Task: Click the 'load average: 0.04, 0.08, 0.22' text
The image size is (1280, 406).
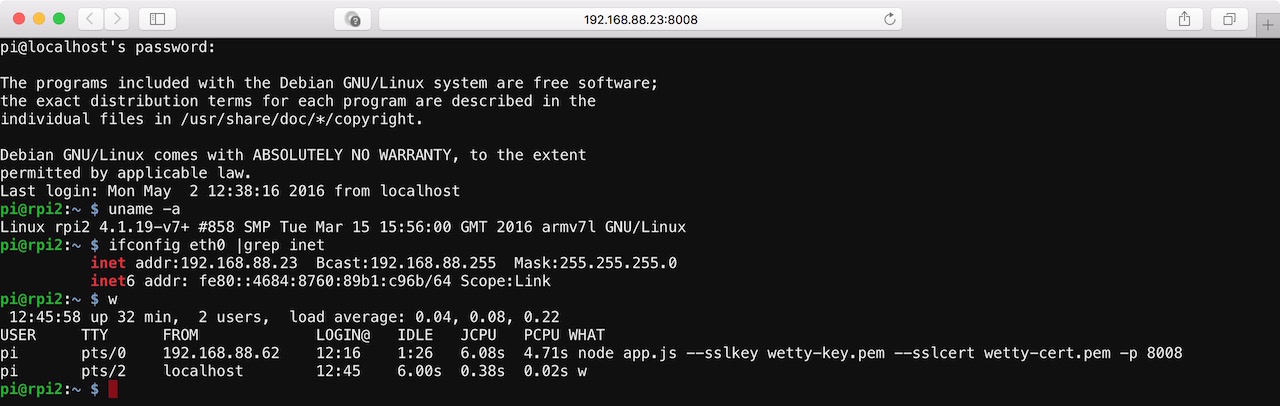Action: click(x=424, y=317)
